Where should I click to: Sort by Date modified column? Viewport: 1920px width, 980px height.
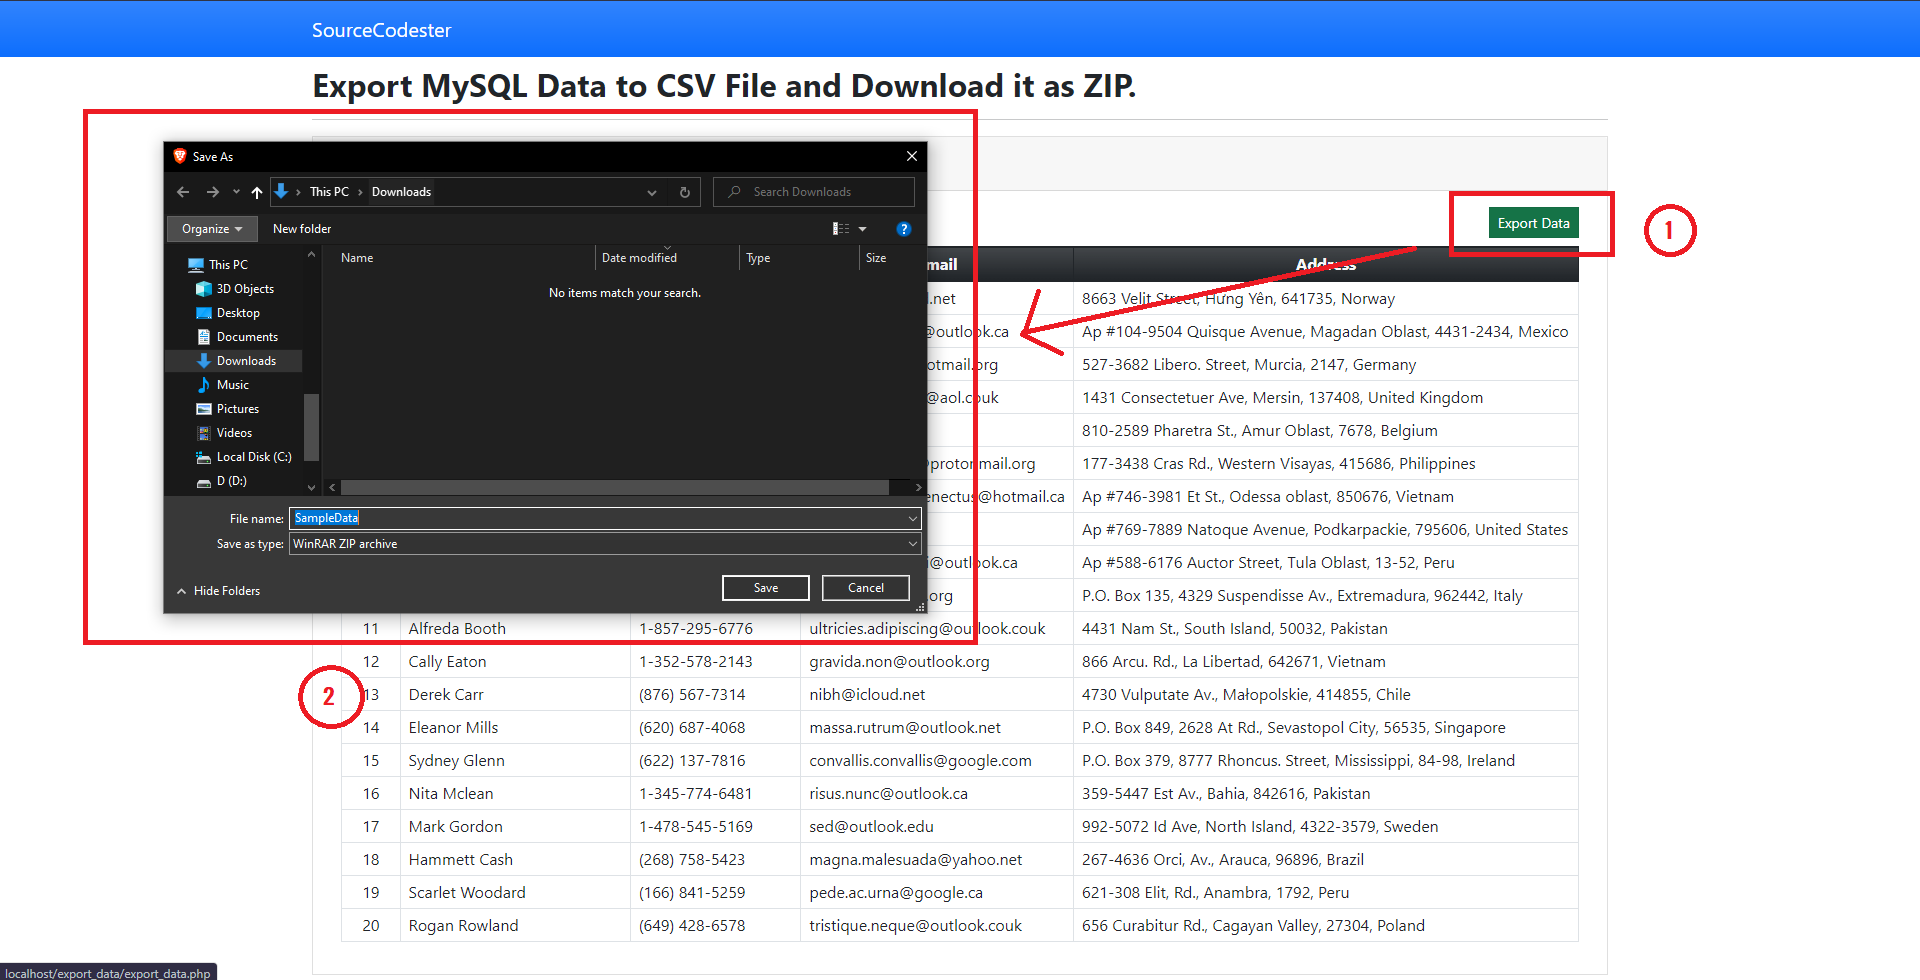pos(639,258)
